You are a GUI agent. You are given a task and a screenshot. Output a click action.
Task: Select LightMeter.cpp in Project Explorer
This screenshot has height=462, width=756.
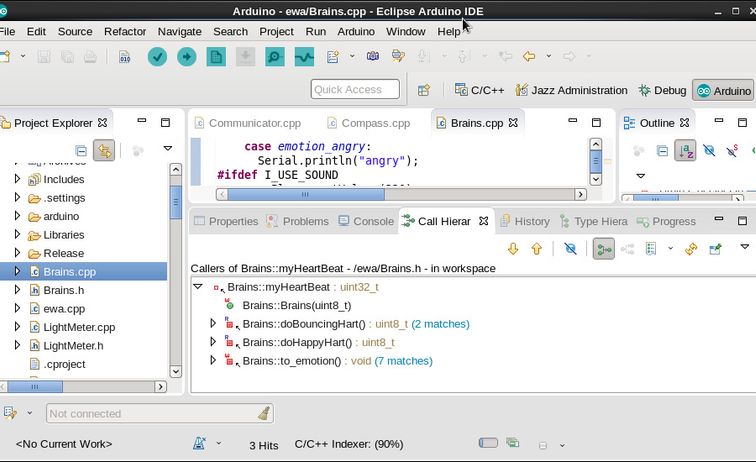pos(79,327)
